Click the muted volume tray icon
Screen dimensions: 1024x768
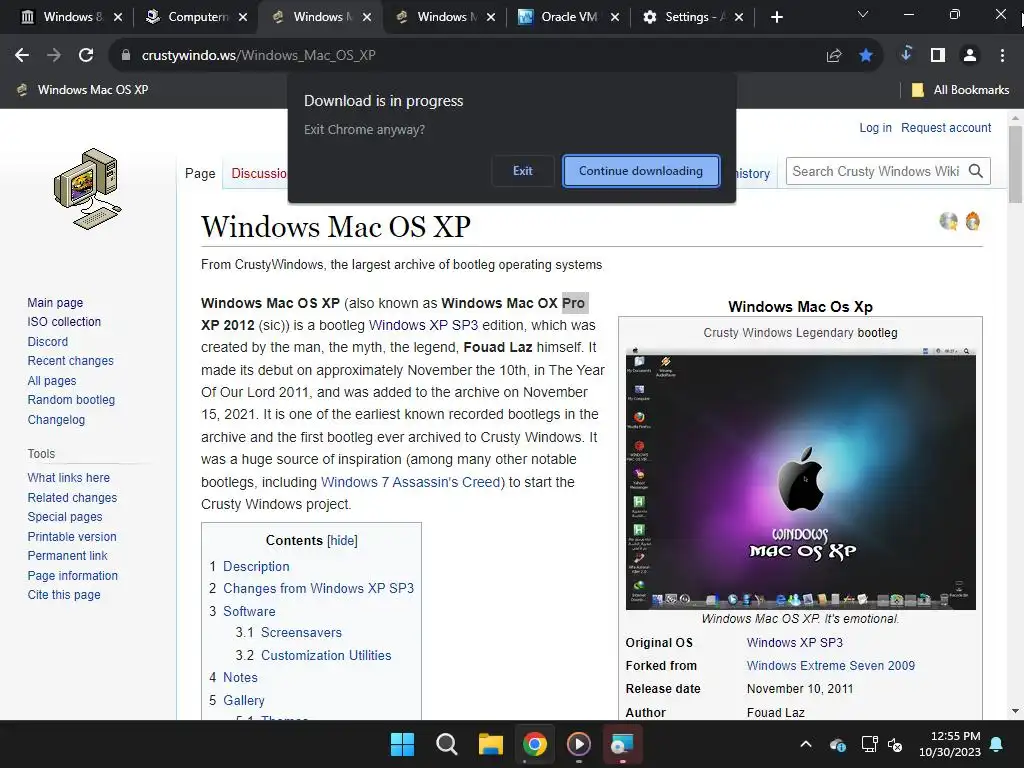coord(895,744)
